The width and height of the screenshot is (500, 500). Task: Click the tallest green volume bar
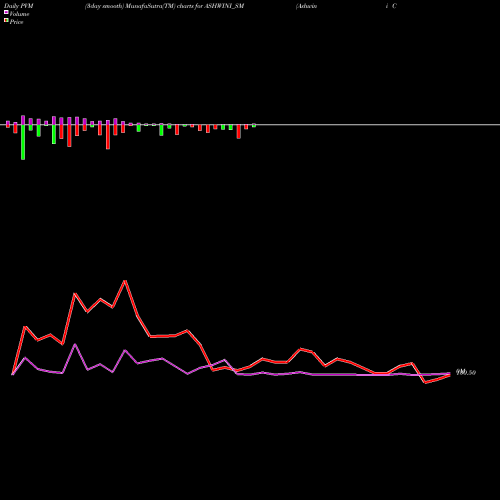(23, 142)
